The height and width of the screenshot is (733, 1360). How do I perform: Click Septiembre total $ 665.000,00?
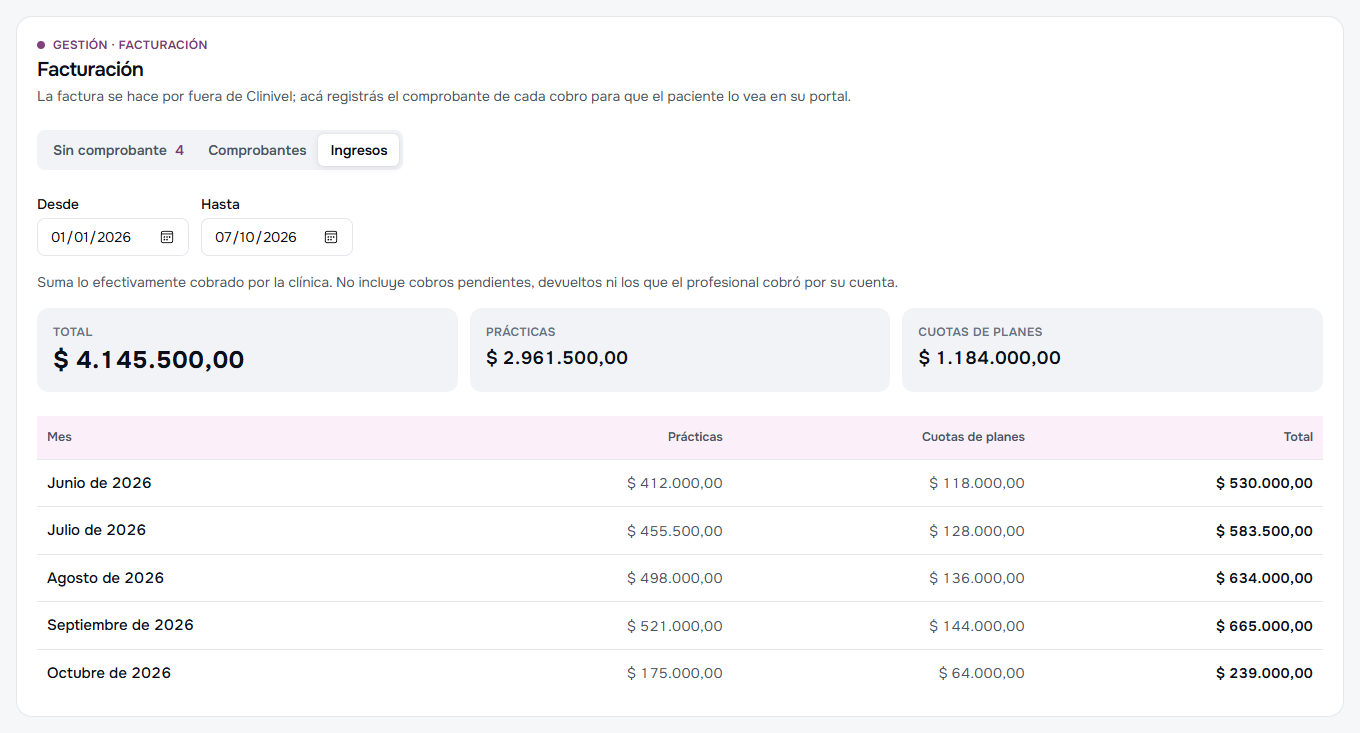tap(1264, 626)
